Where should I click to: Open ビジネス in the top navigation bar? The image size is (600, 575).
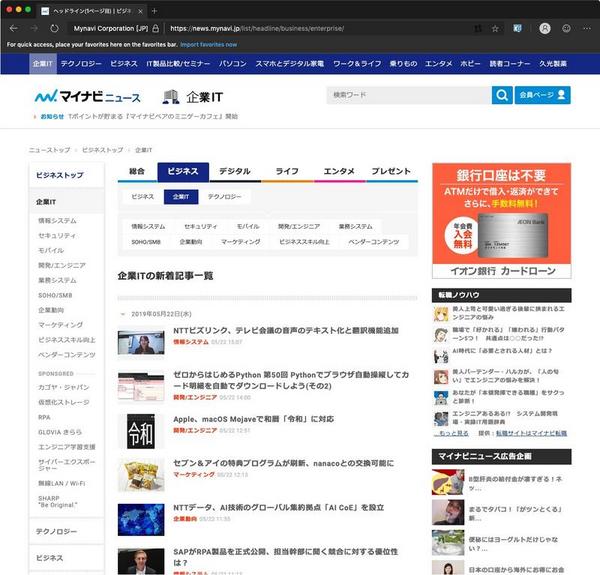[x=124, y=64]
